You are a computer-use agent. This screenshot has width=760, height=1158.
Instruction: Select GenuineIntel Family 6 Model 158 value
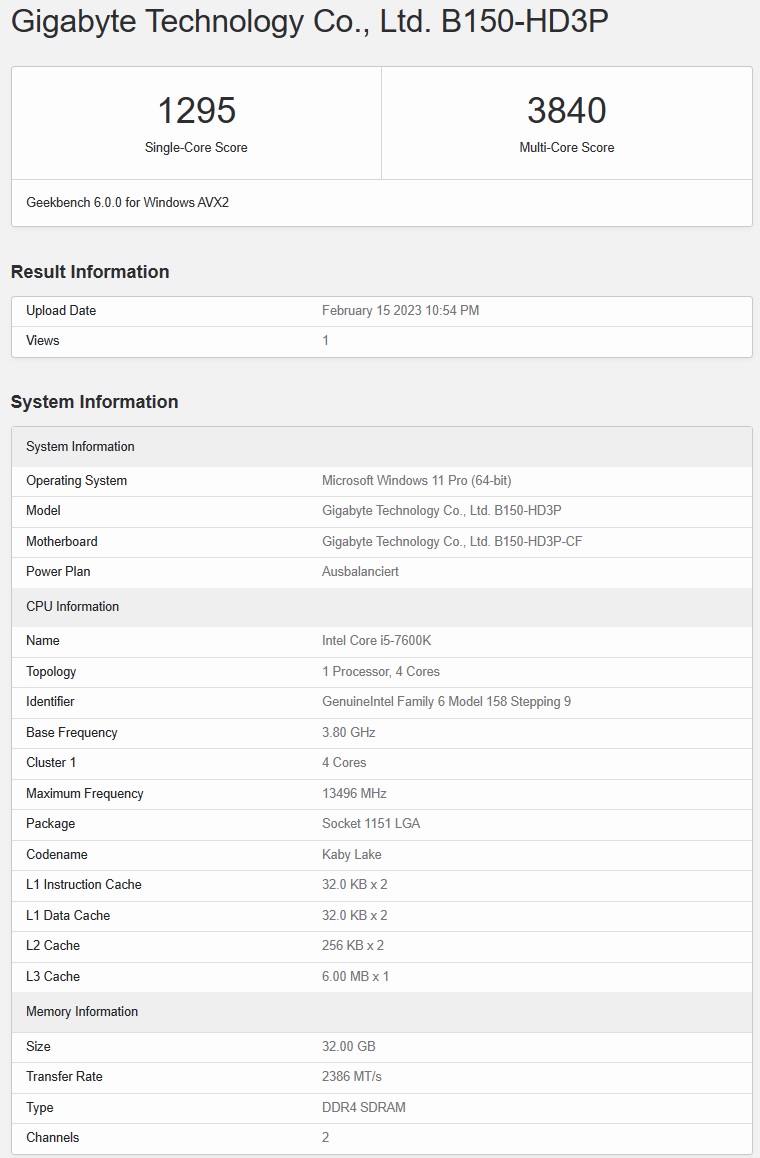[446, 702]
